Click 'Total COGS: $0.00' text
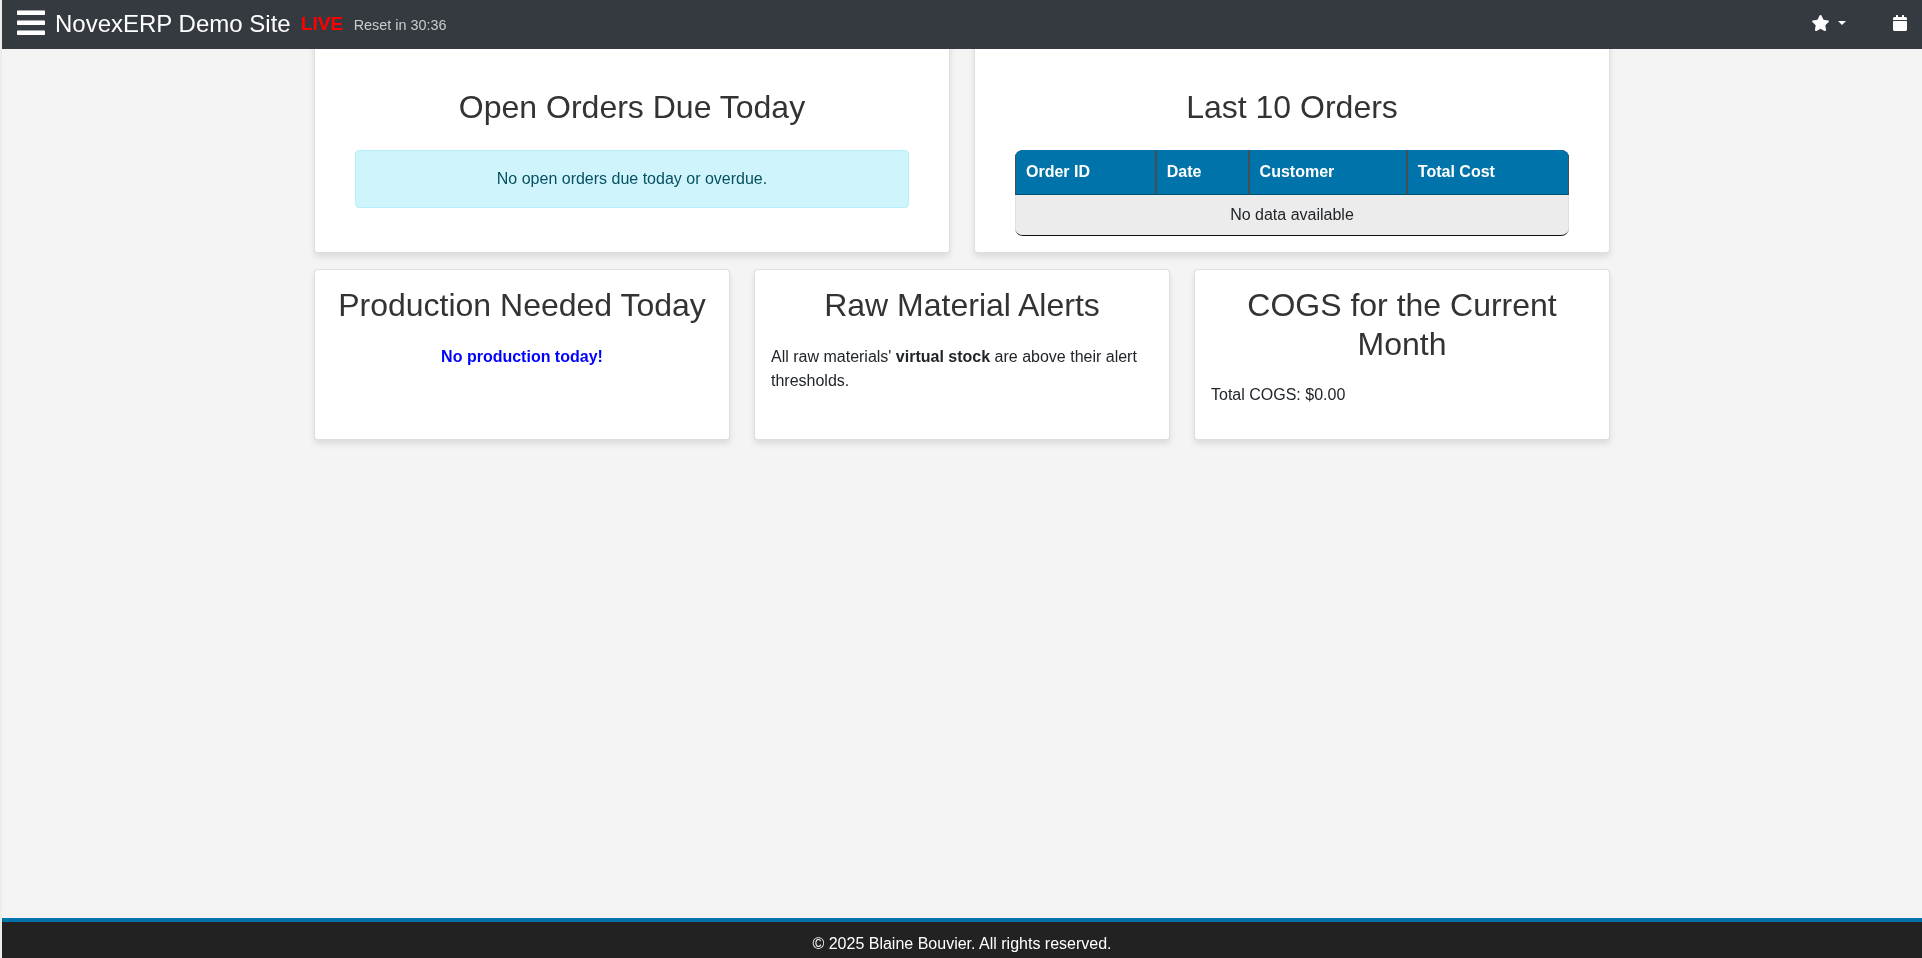 click(1278, 395)
